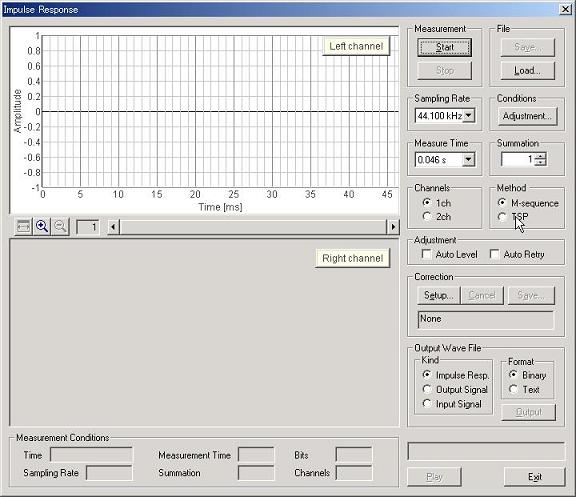Zoom in on the graph

point(42,226)
